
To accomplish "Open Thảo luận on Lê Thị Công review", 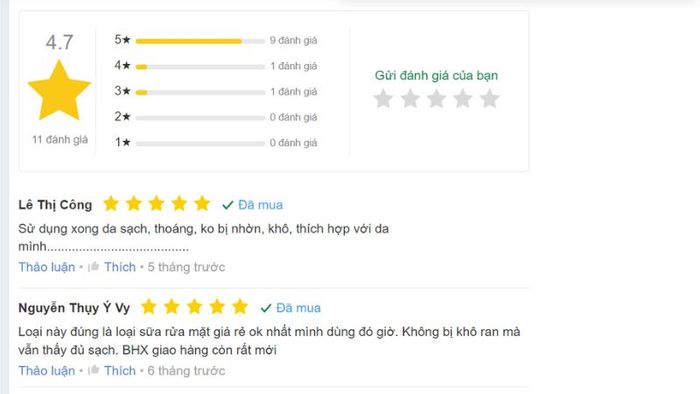I will pyautogui.click(x=47, y=267).
